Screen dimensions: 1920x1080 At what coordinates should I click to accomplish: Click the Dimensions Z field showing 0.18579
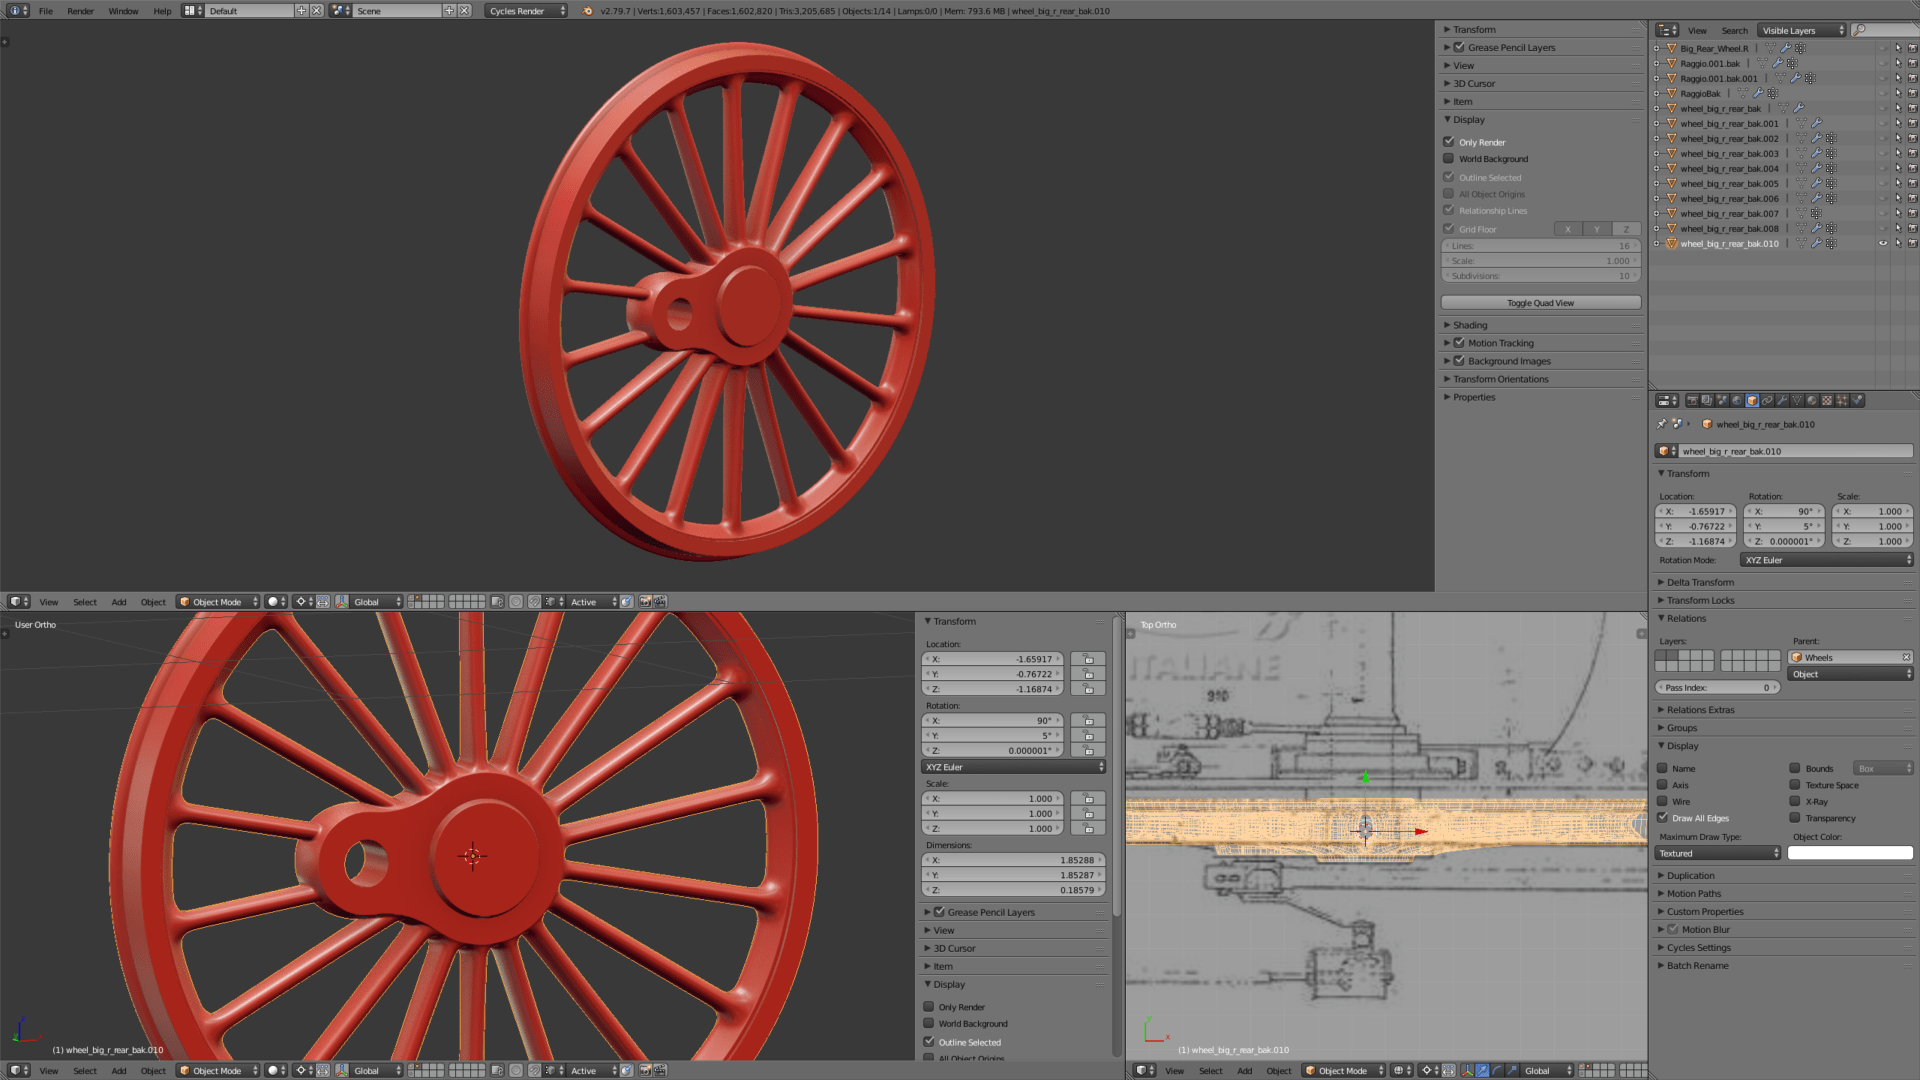click(1013, 890)
